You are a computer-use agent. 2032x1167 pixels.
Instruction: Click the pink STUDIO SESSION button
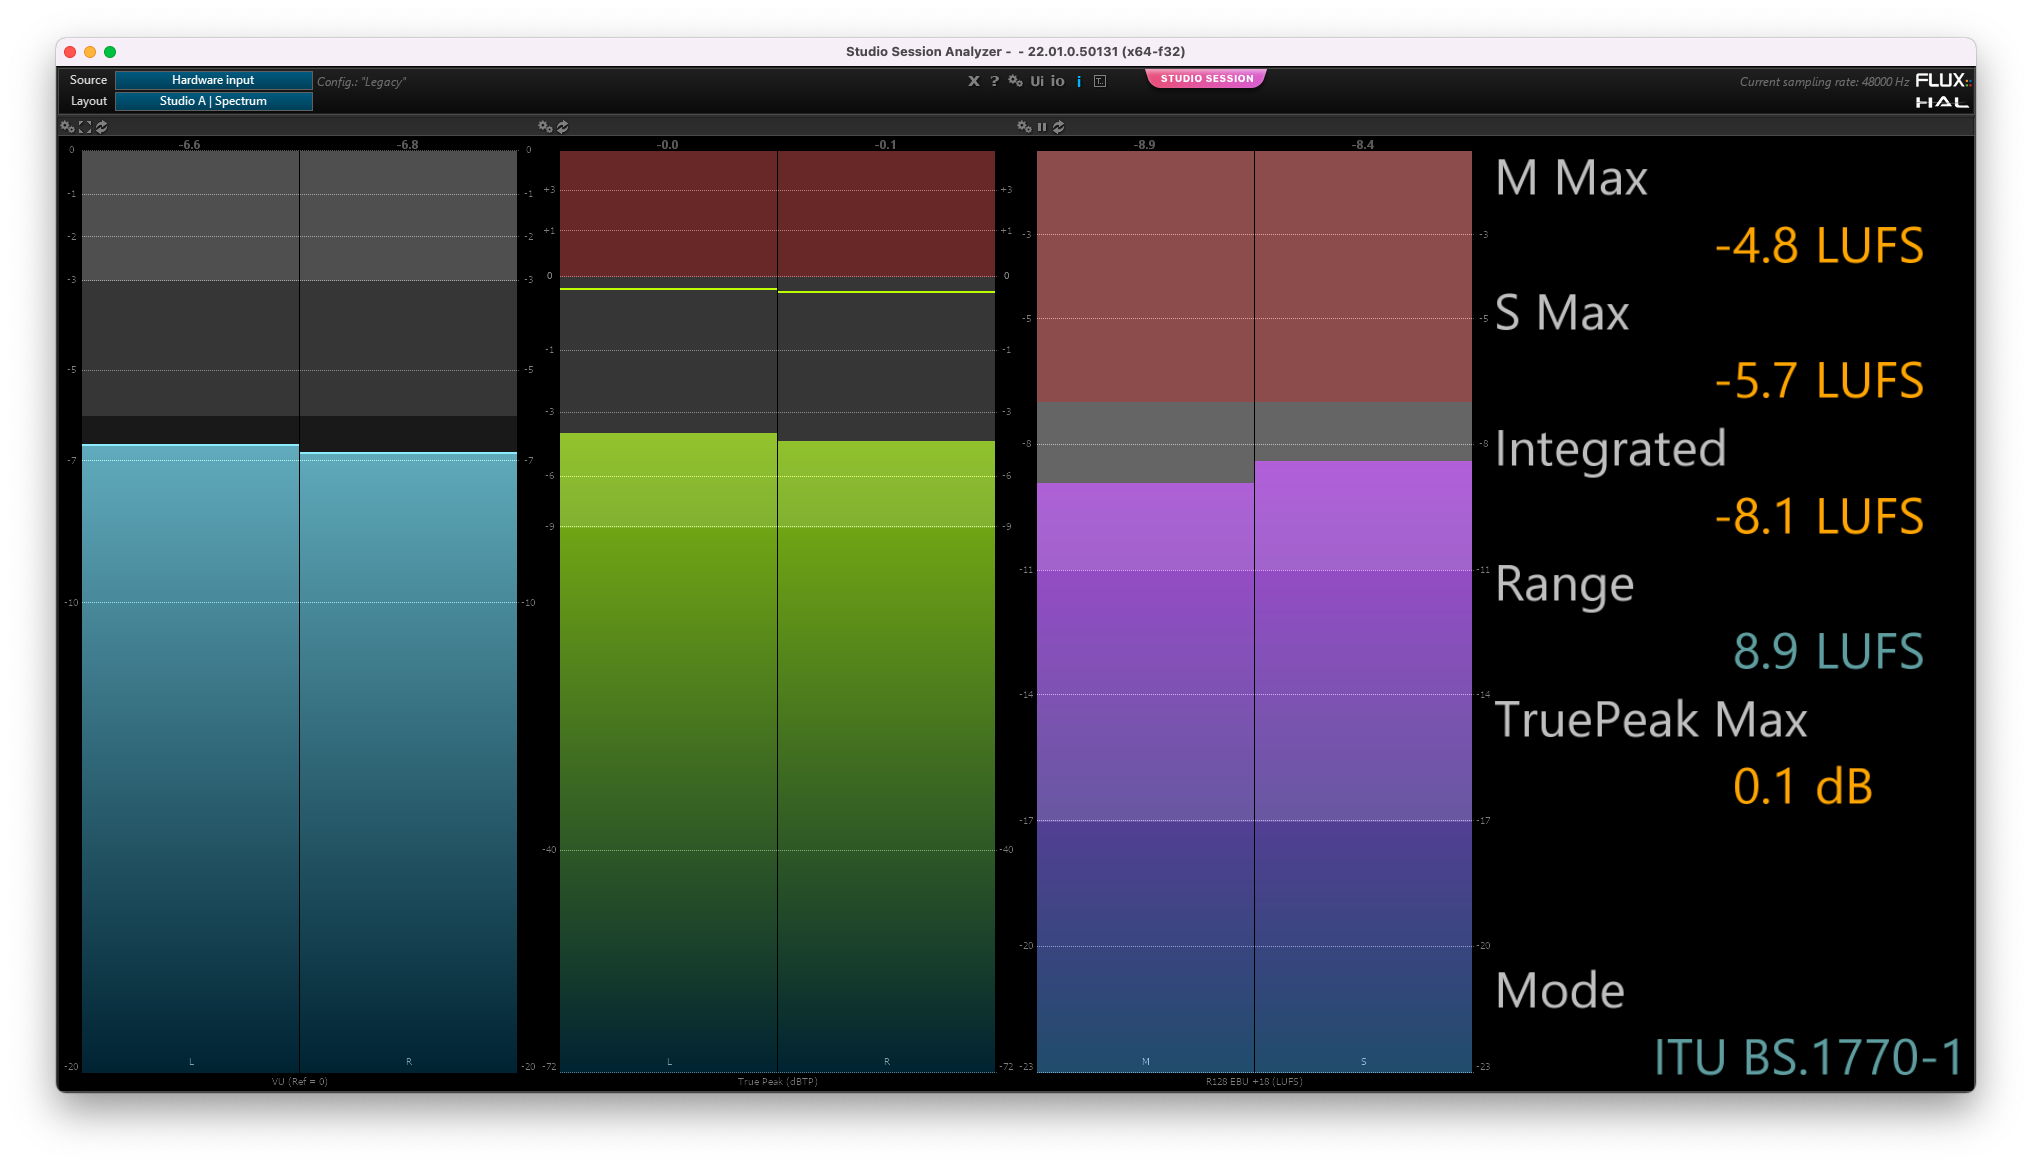coord(1206,78)
